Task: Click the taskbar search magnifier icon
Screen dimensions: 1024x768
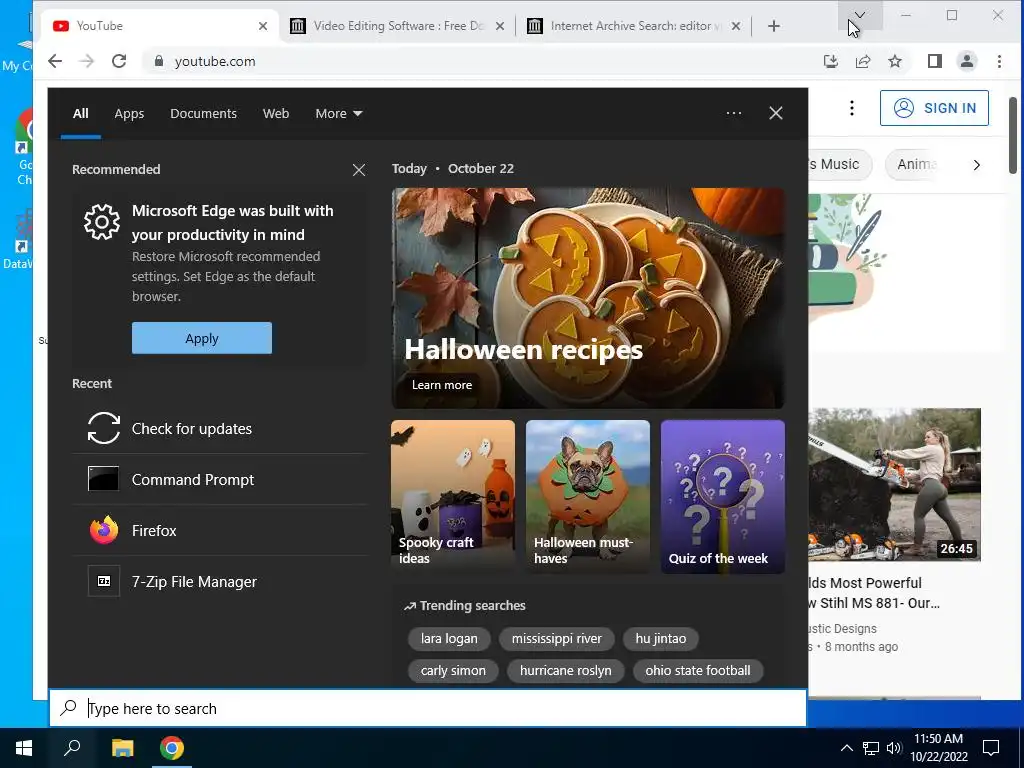Action: tap(72, 748)
